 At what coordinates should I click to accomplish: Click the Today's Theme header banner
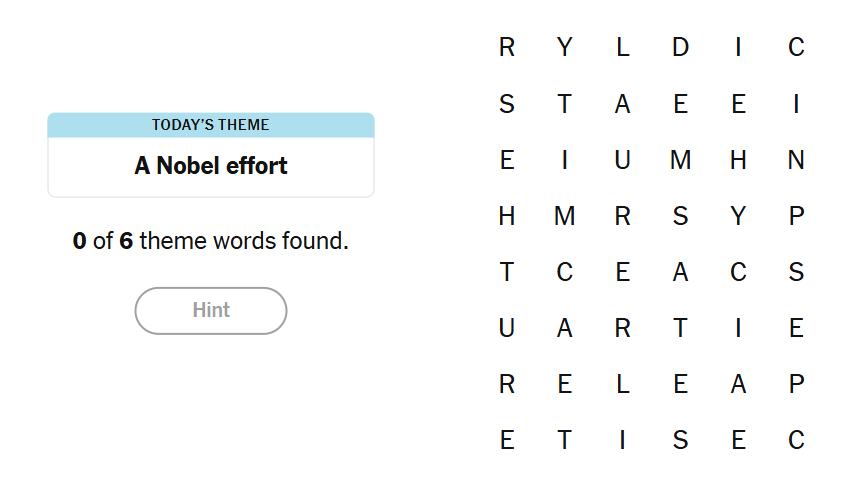pos(211,125)
